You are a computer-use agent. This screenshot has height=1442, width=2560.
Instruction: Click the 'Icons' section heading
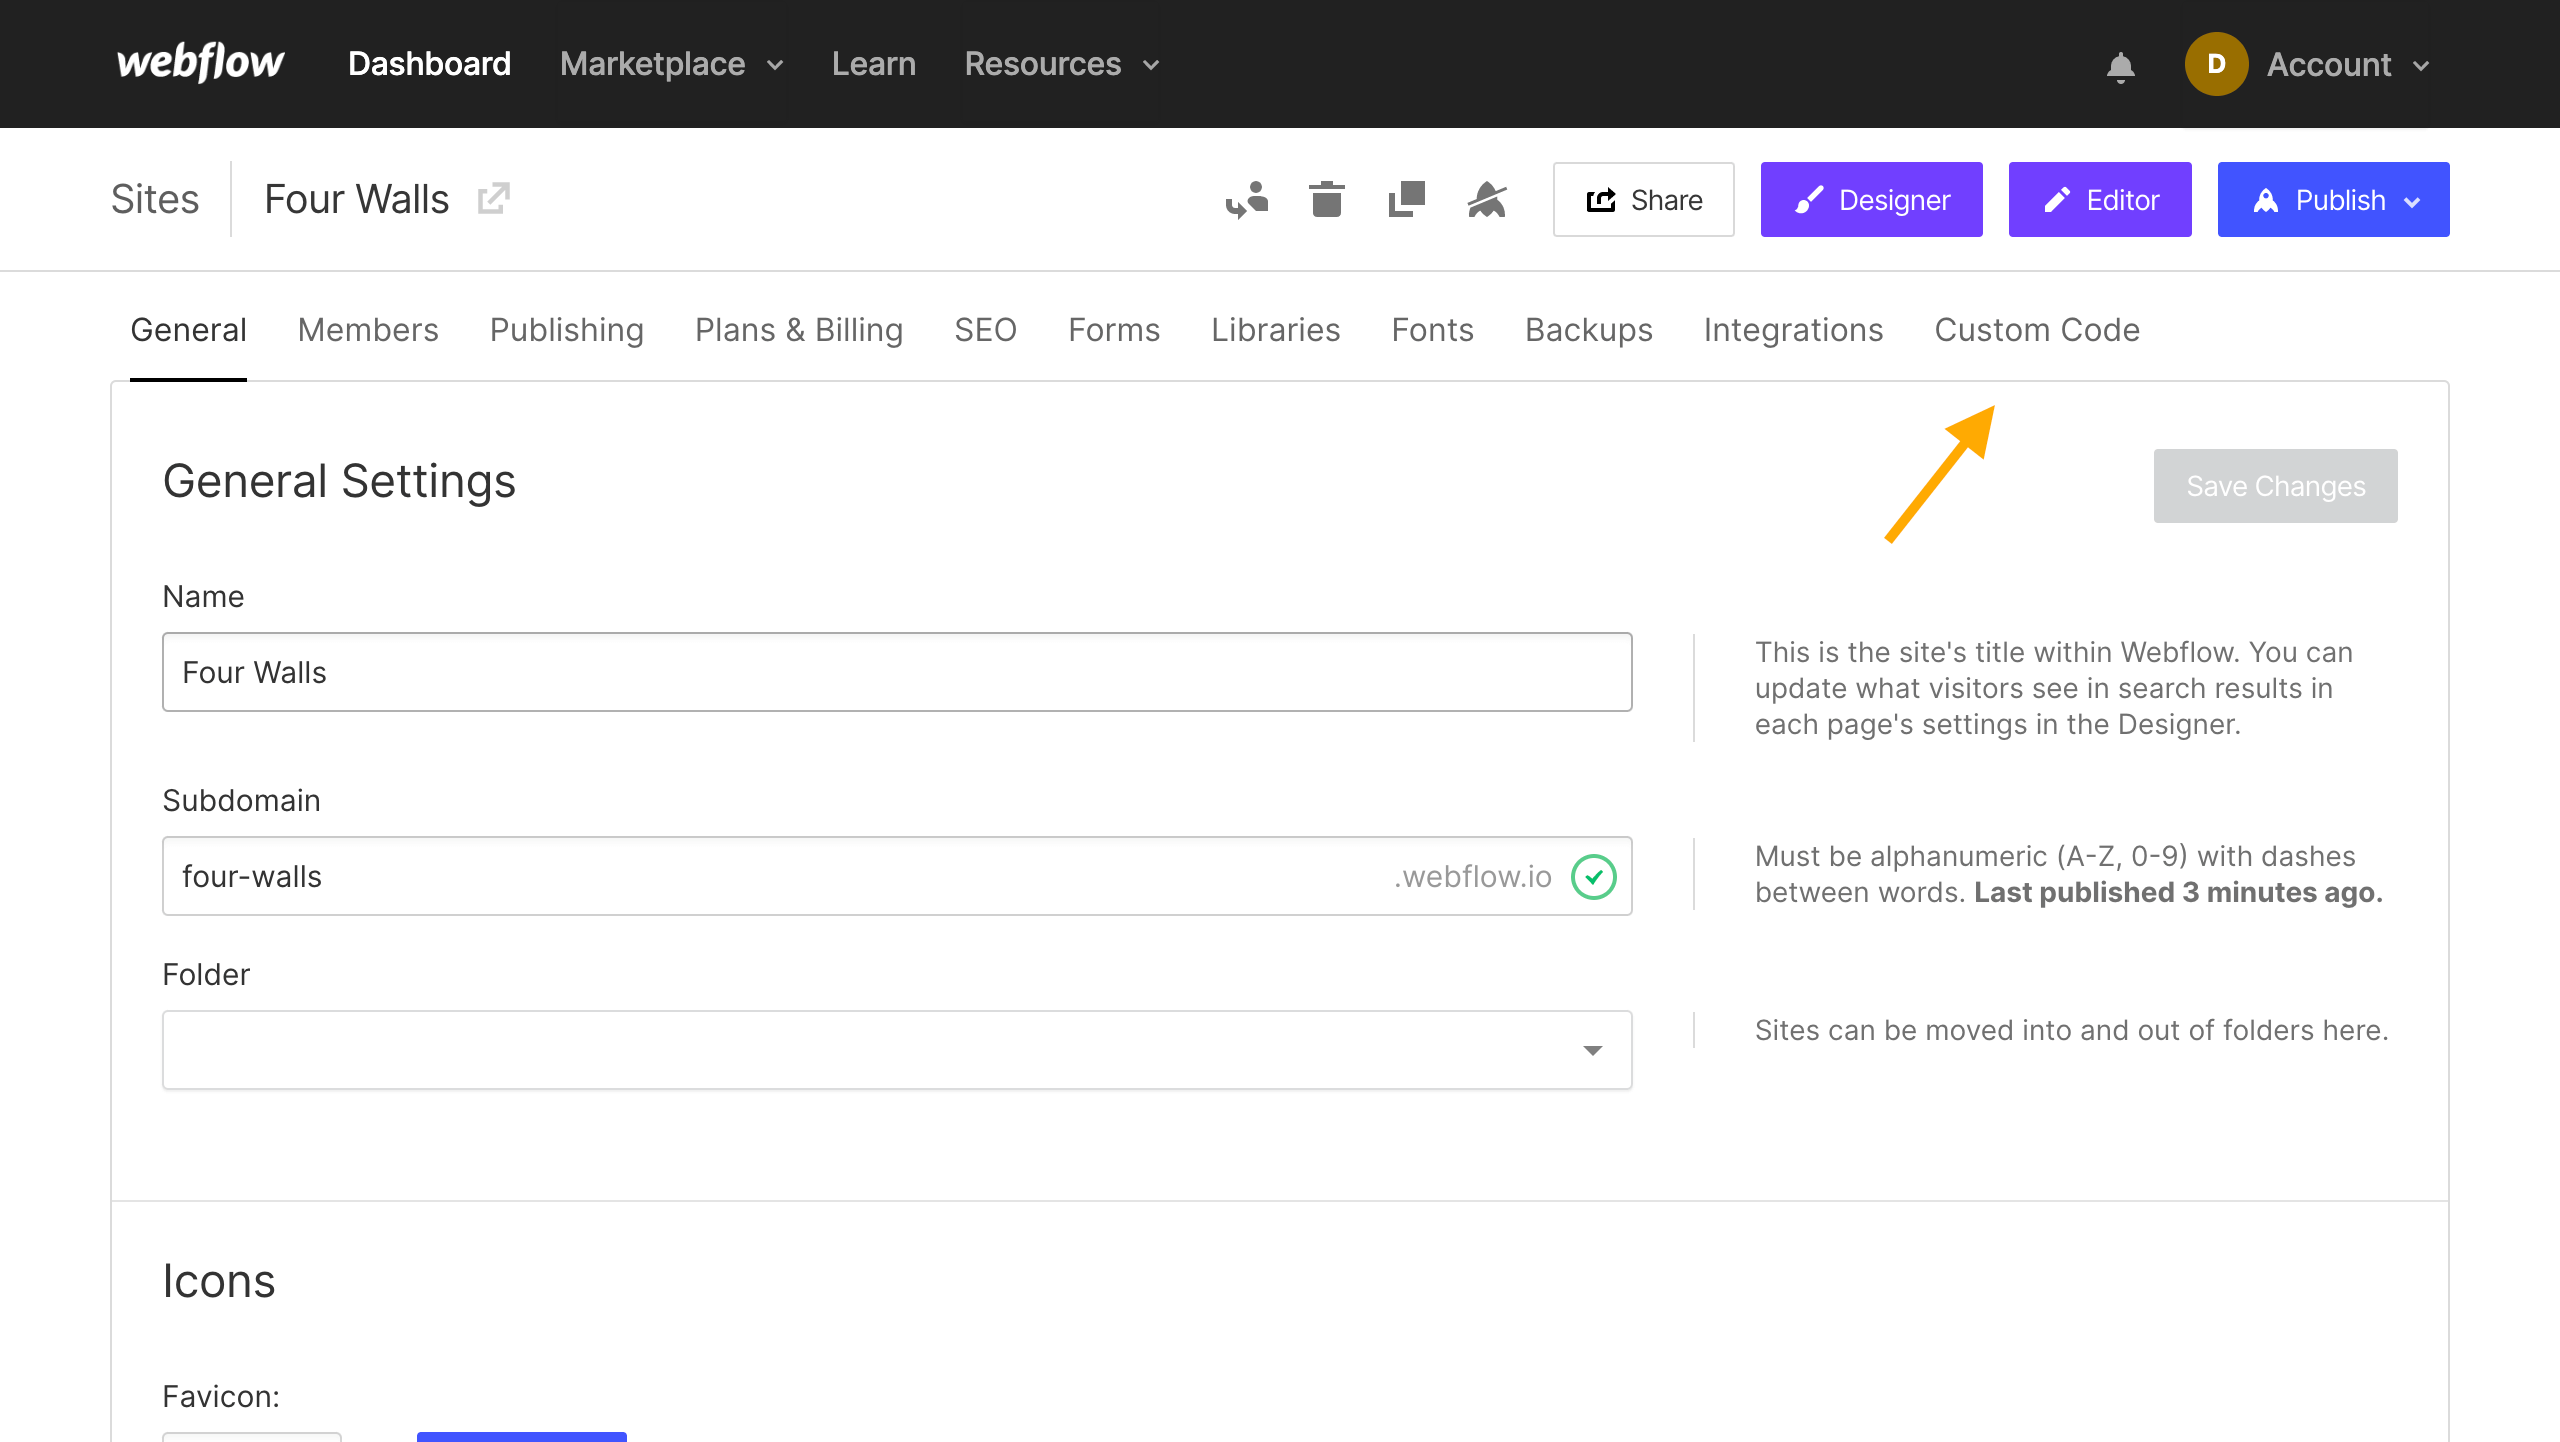[219, 1281]
